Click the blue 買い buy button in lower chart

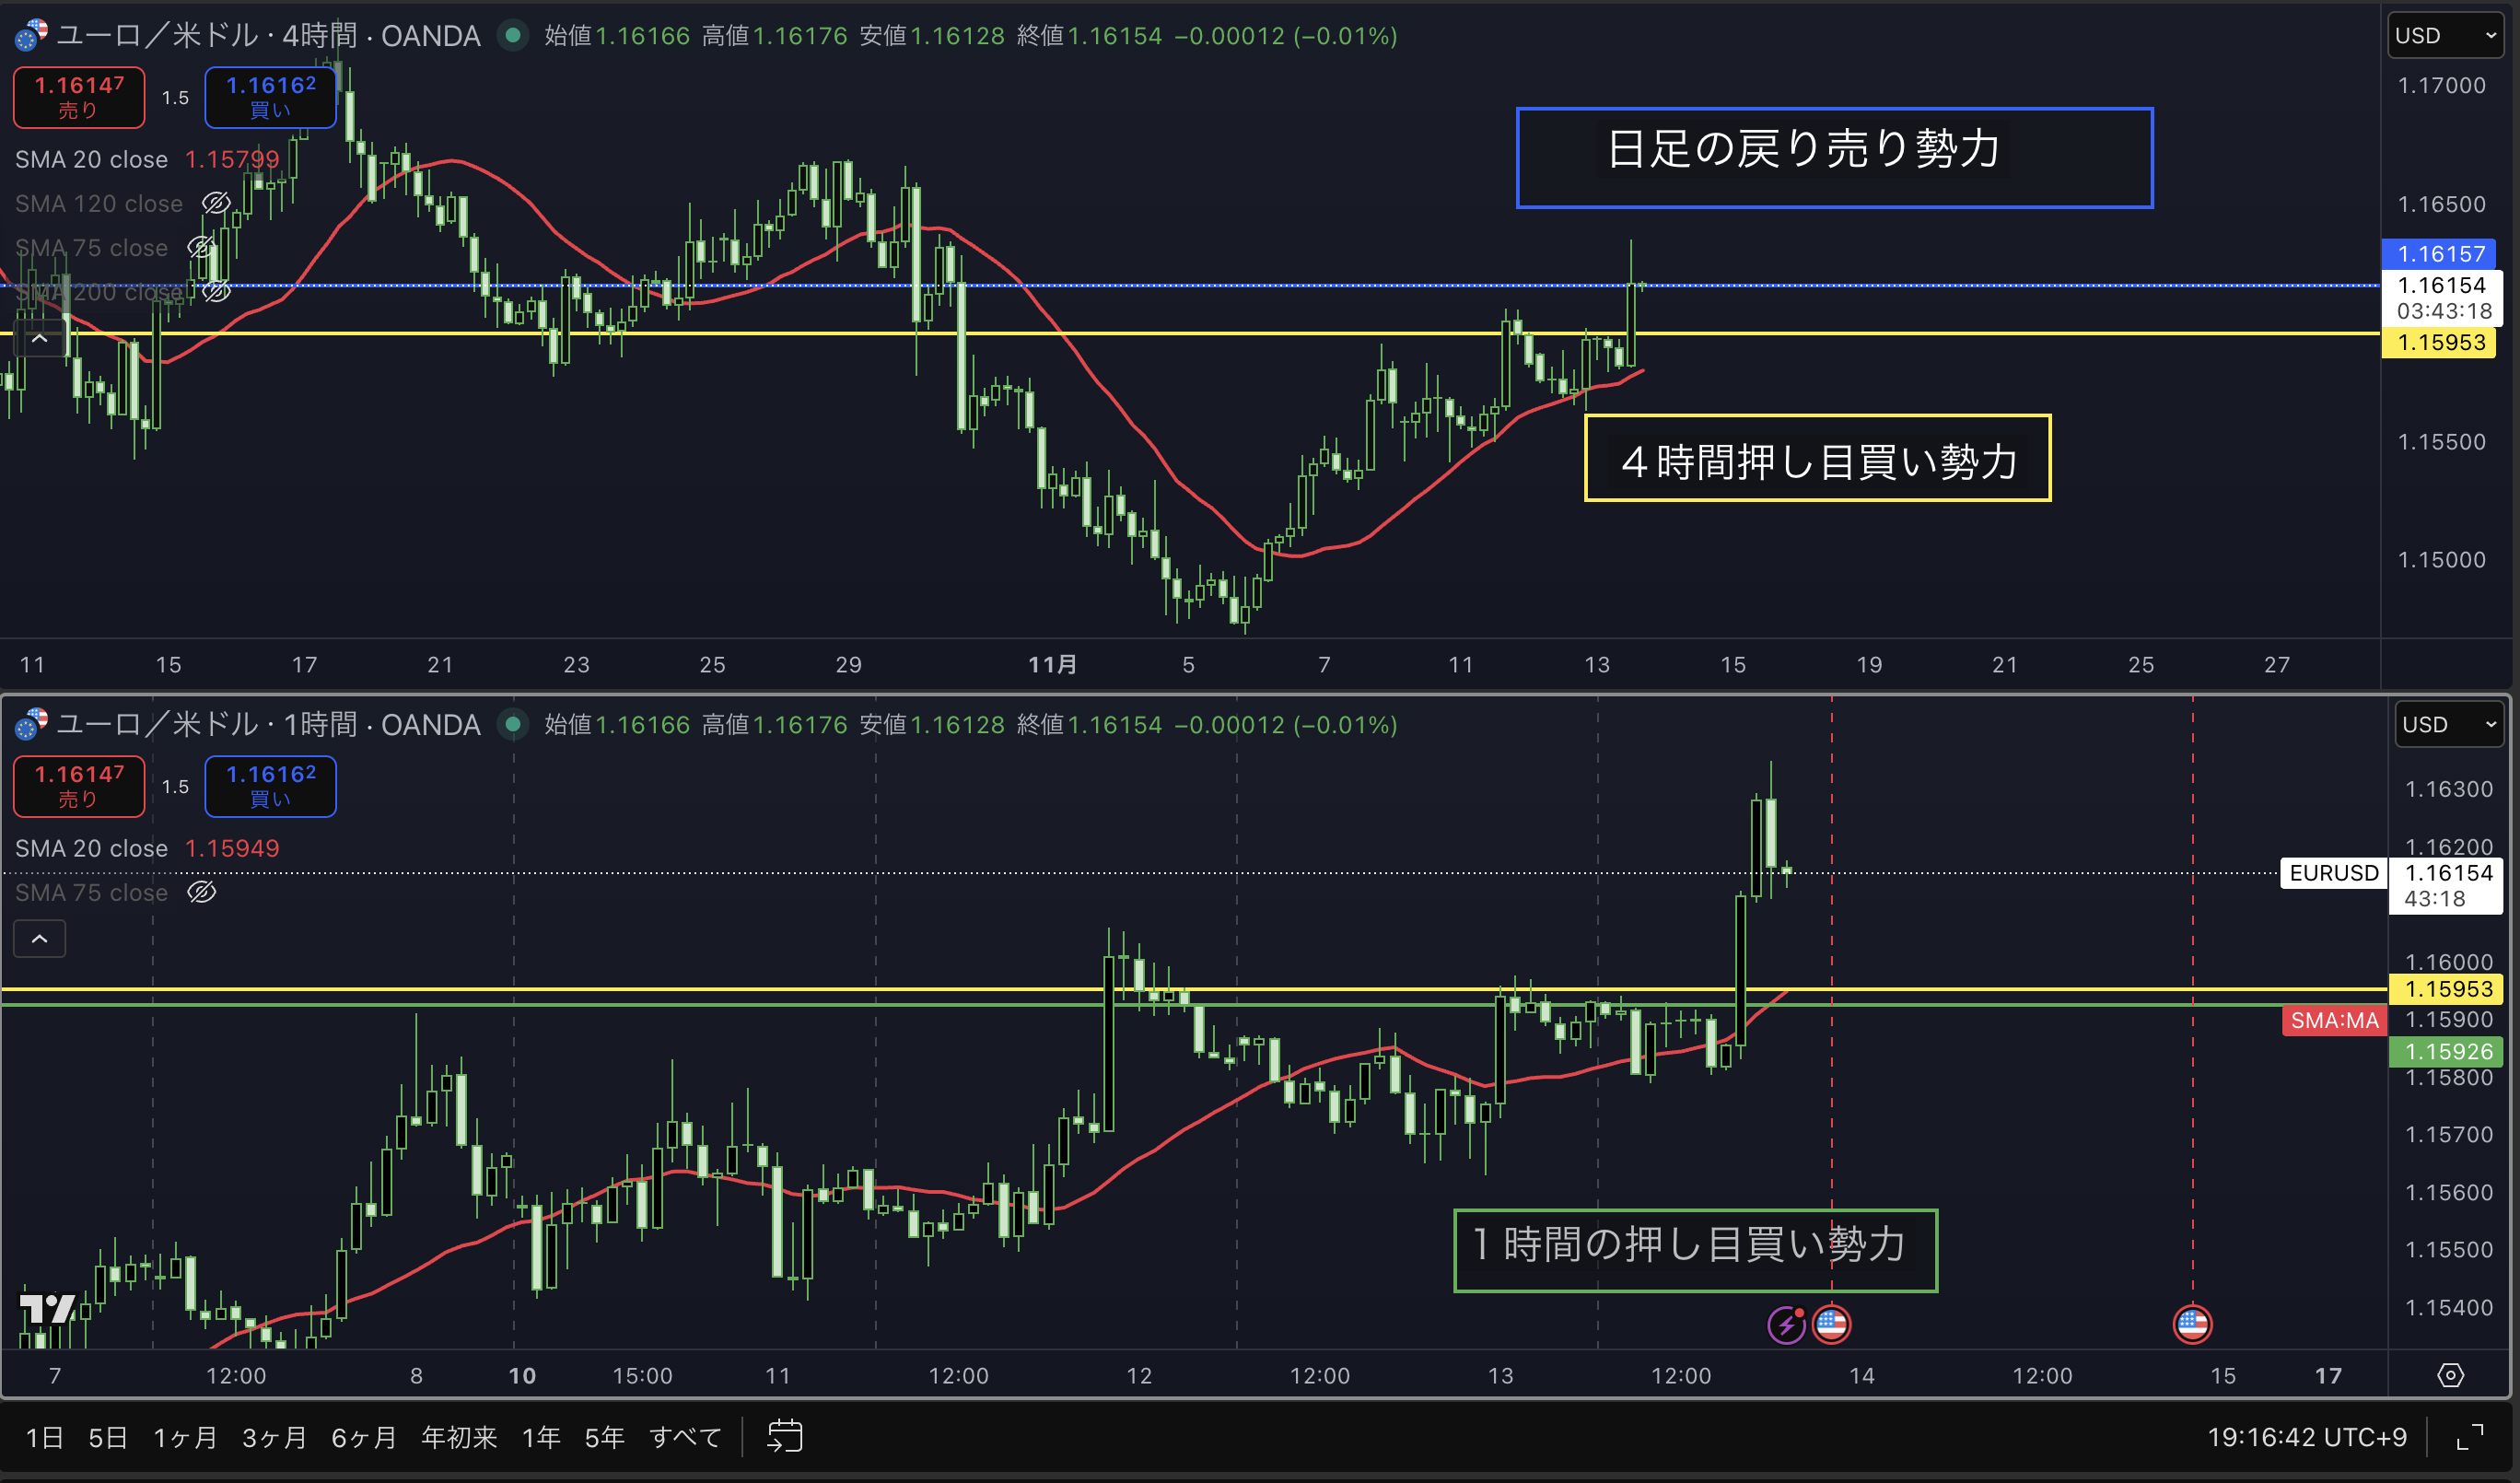pos(270,786)
